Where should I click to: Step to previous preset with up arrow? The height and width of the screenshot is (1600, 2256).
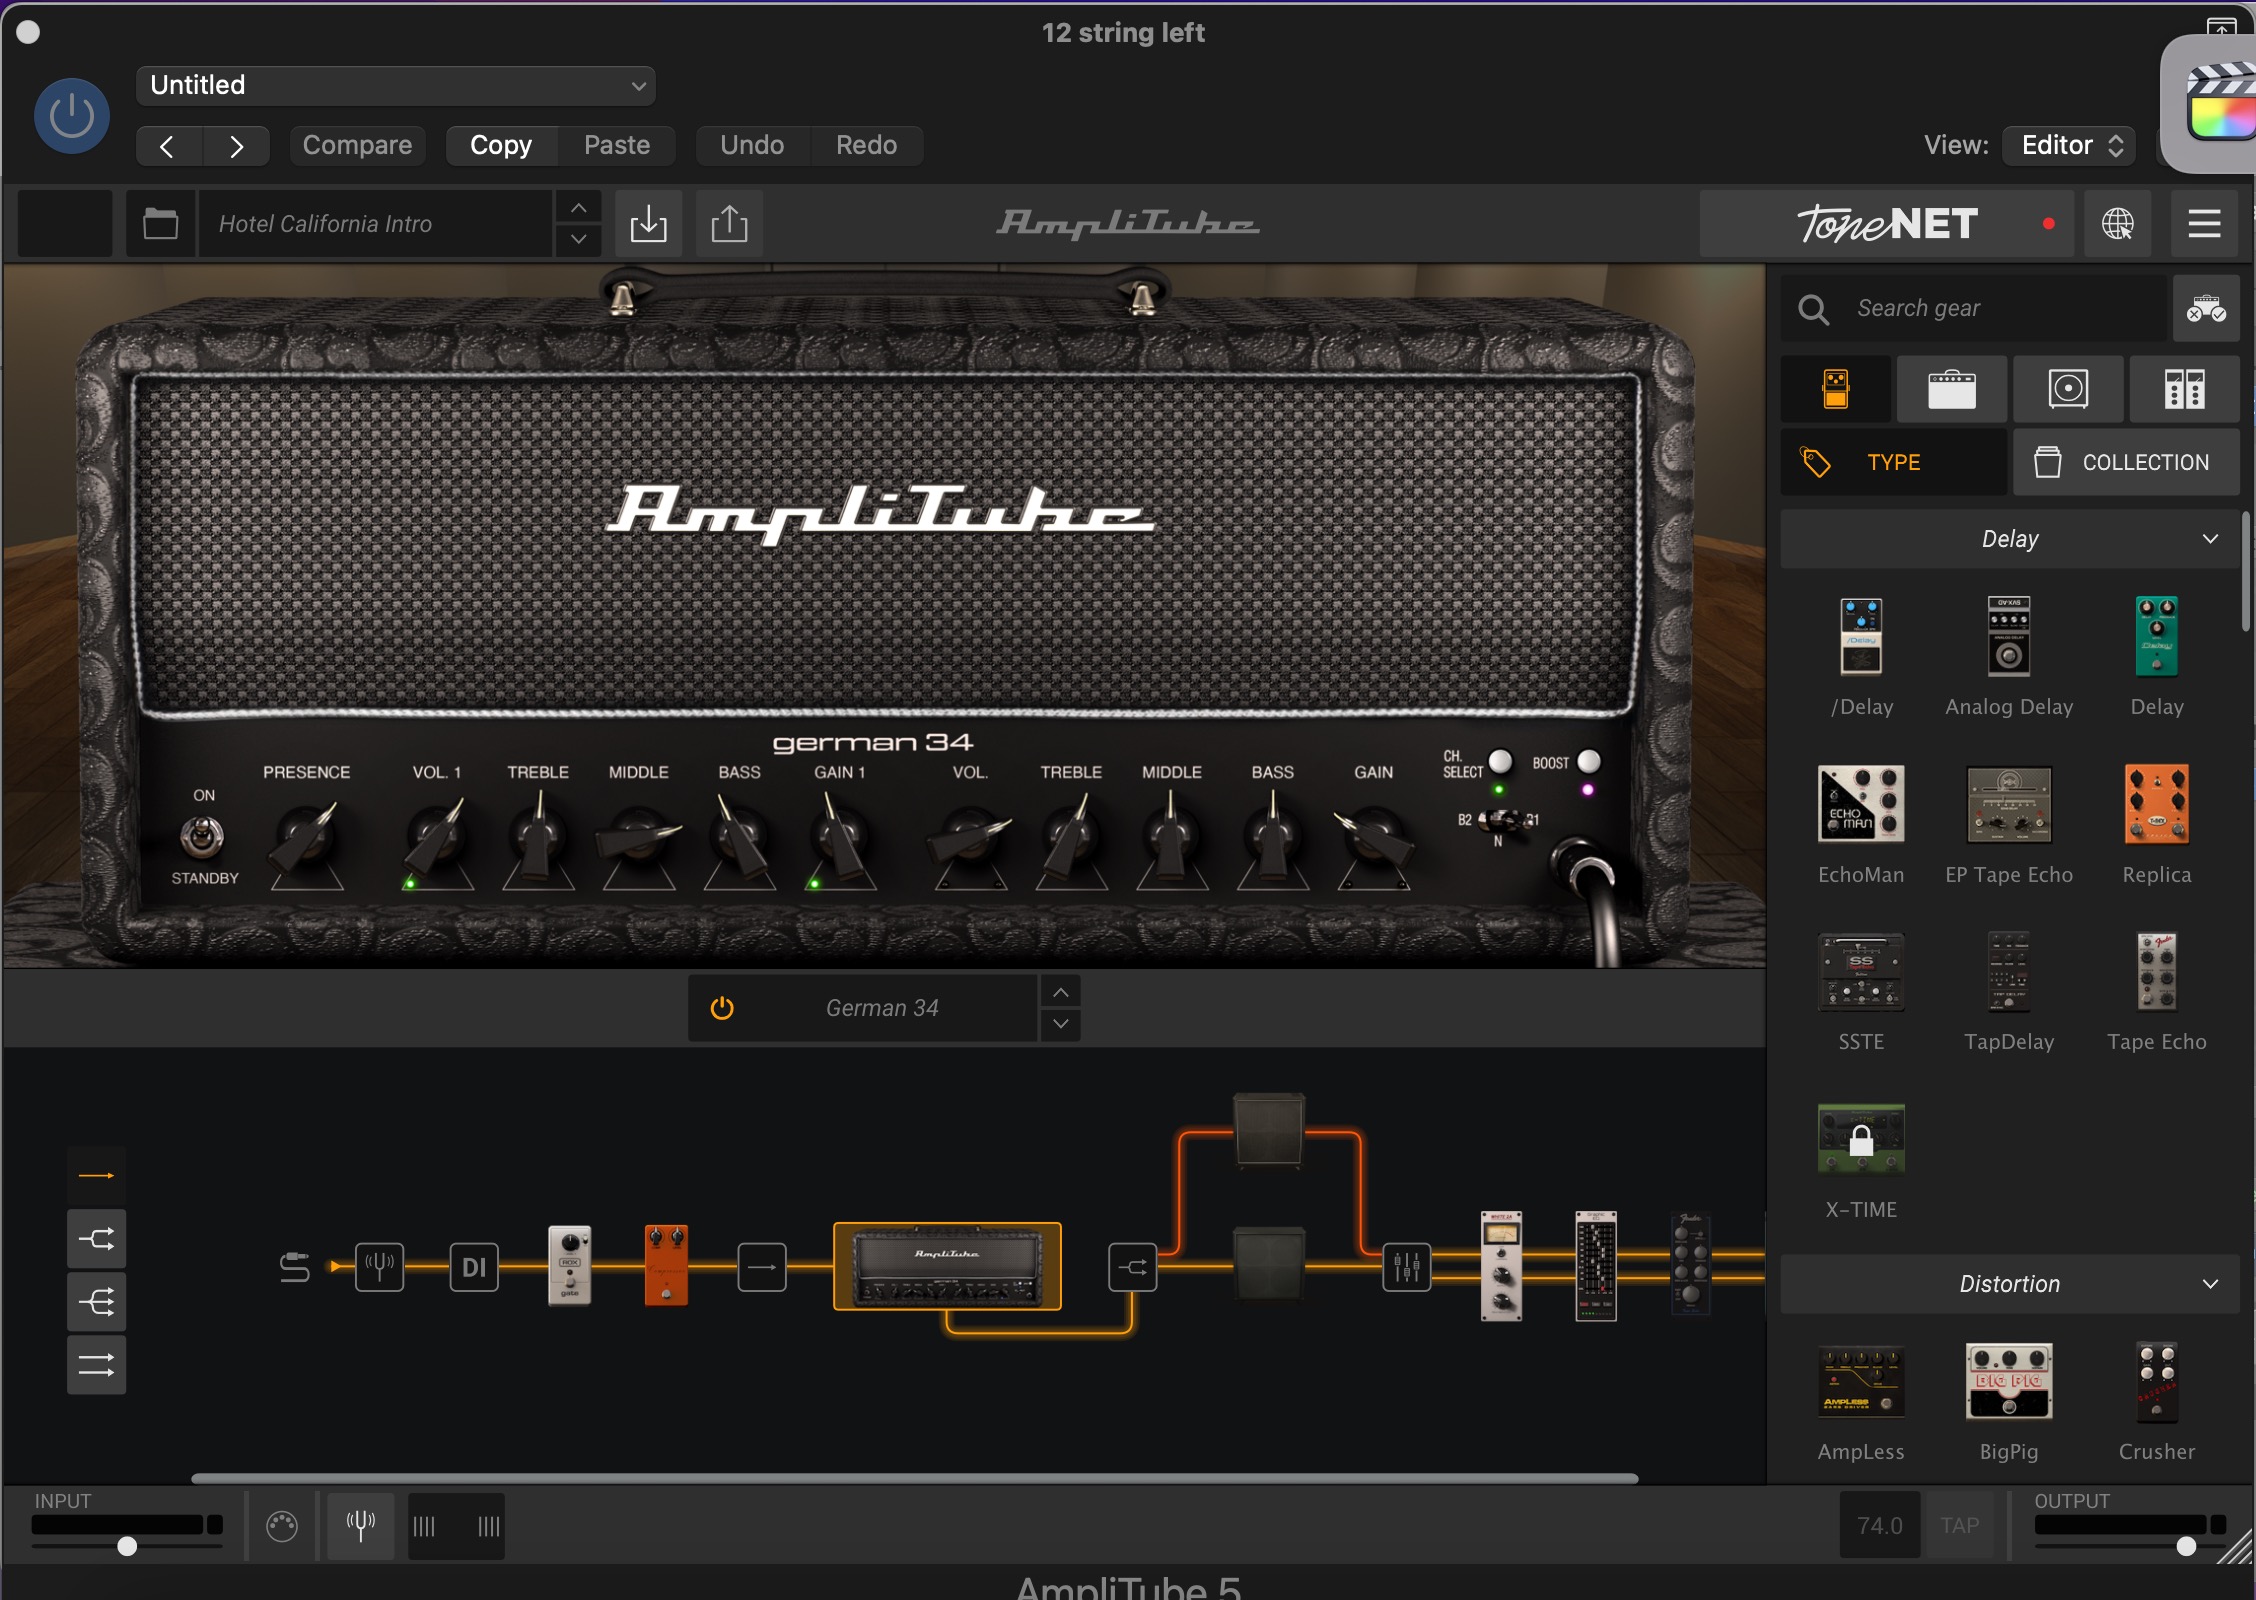tap(578, 208)
